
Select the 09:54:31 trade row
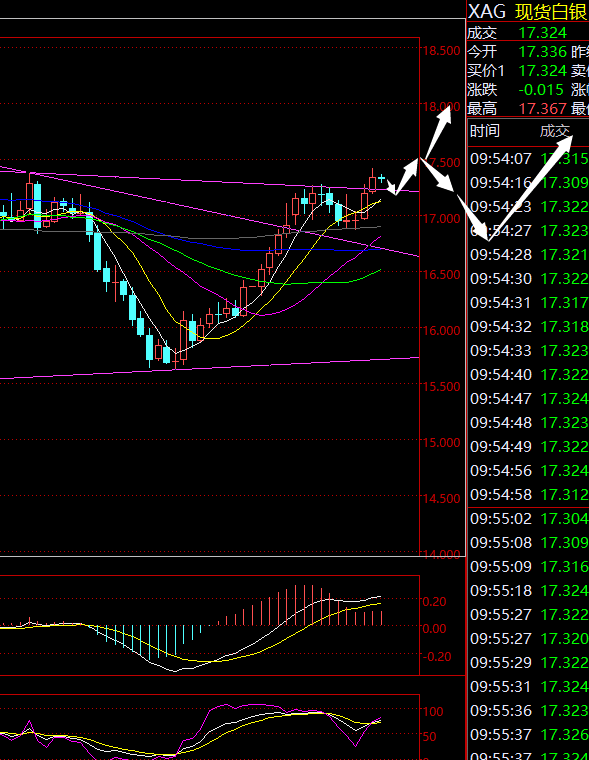(x=529, y=303)
